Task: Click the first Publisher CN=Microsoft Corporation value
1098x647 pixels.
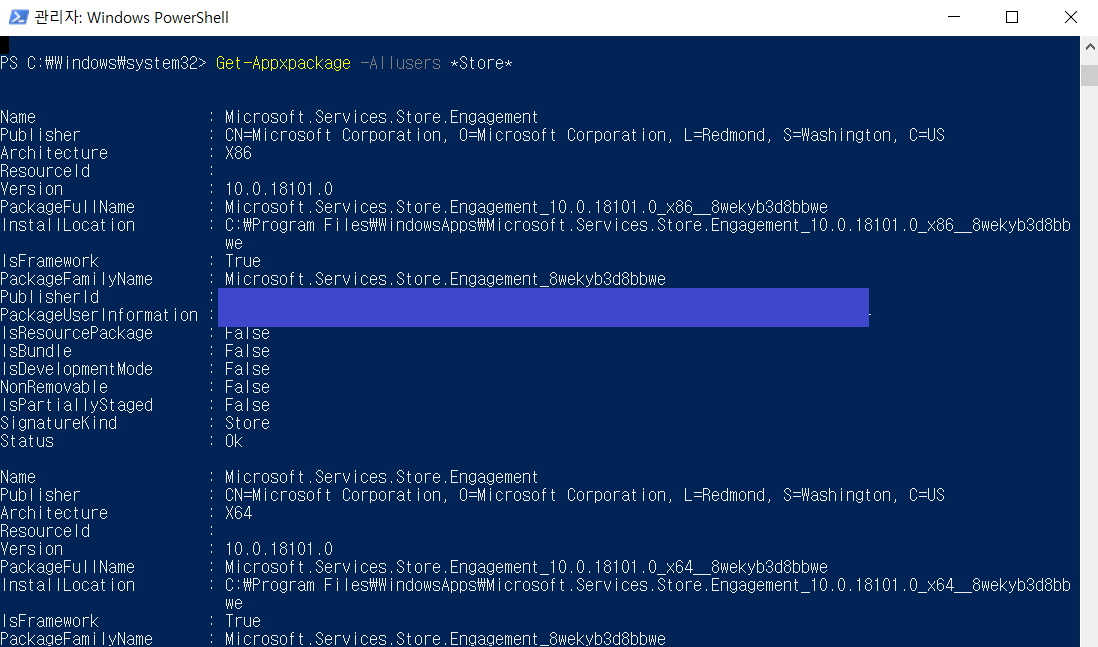Action: pyautogui.click(x=585, y=135)
